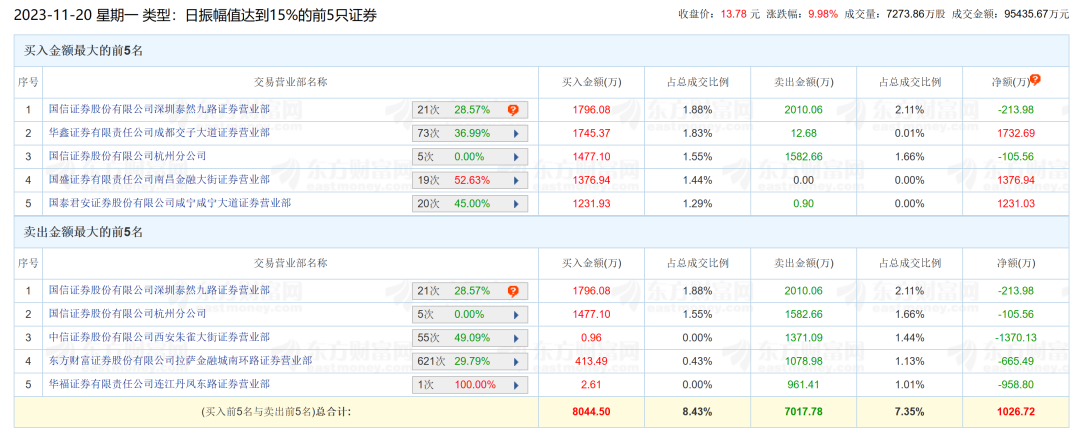Expand the 73次 36.99% stats dropdown
The height and width of the screenshot is (436, 1080).
pos(515,133)
